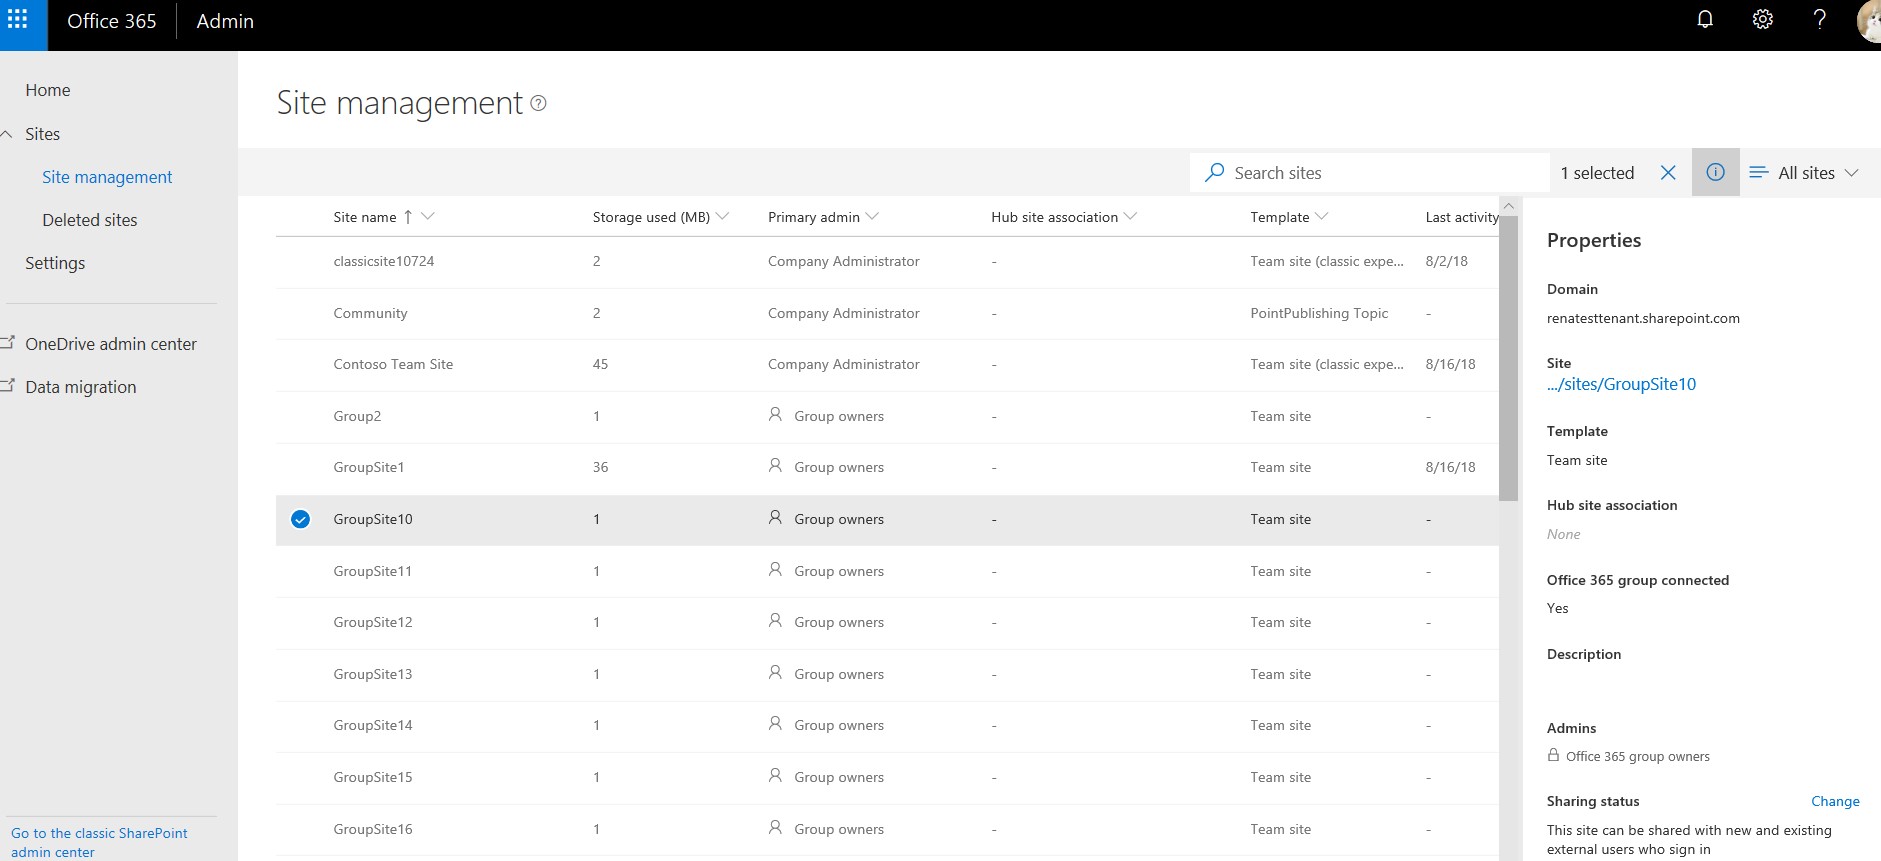Open the Site name column dropdown chevron
The height and width of the screenshot is (861, 1881).
pos(428,216)
